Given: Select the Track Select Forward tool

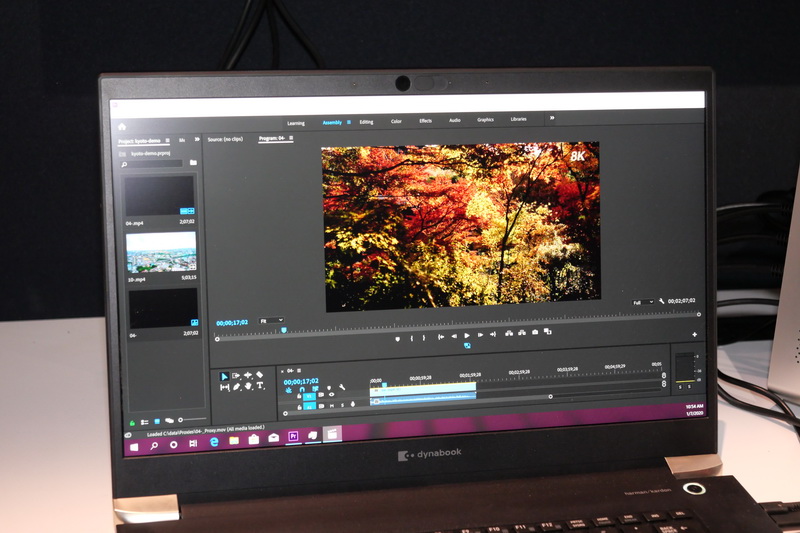Looking at the screenshot, I should 236,376.
